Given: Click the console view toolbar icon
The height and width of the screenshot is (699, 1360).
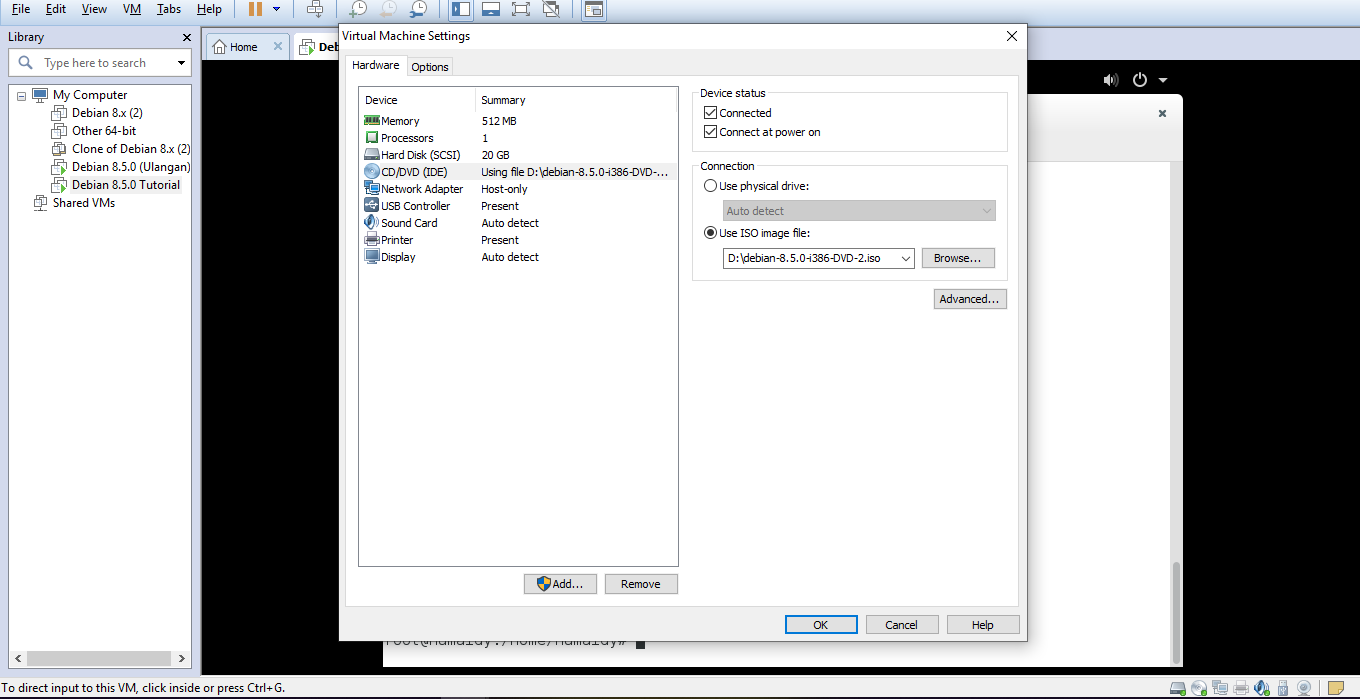Looking at the screenshot, I should point(594,10).
